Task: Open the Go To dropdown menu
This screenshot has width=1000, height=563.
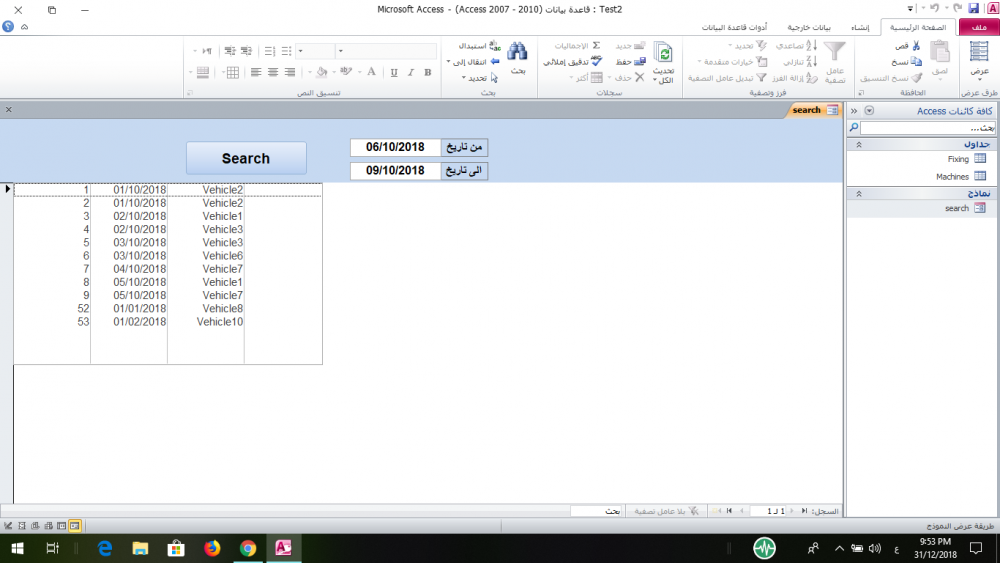Action: tap(470, 61)
